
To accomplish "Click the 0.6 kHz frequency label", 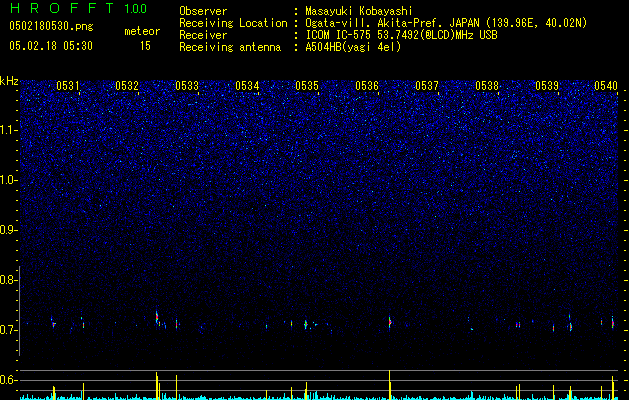I will coord(9,380).
